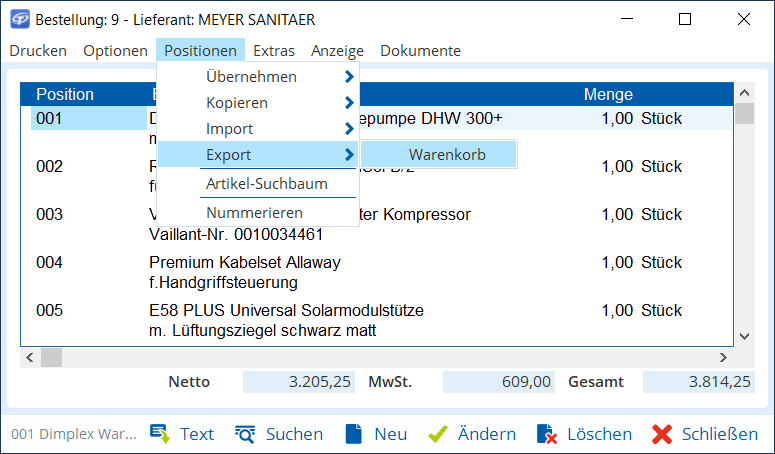
Task: Click the Menge column header
Action: pos(608,94)
